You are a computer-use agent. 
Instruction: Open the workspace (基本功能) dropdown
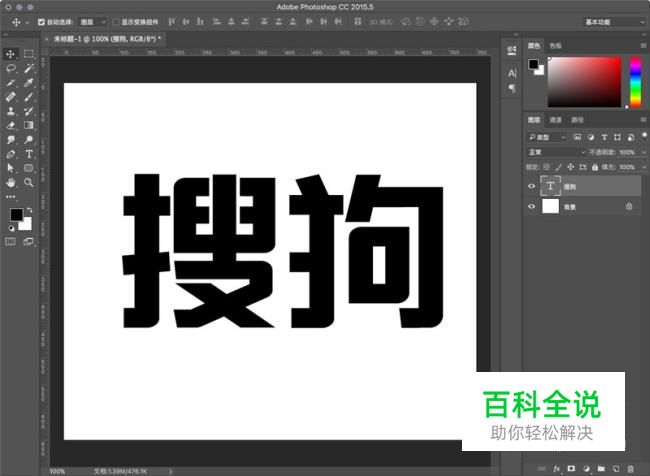tap(615, 22)
